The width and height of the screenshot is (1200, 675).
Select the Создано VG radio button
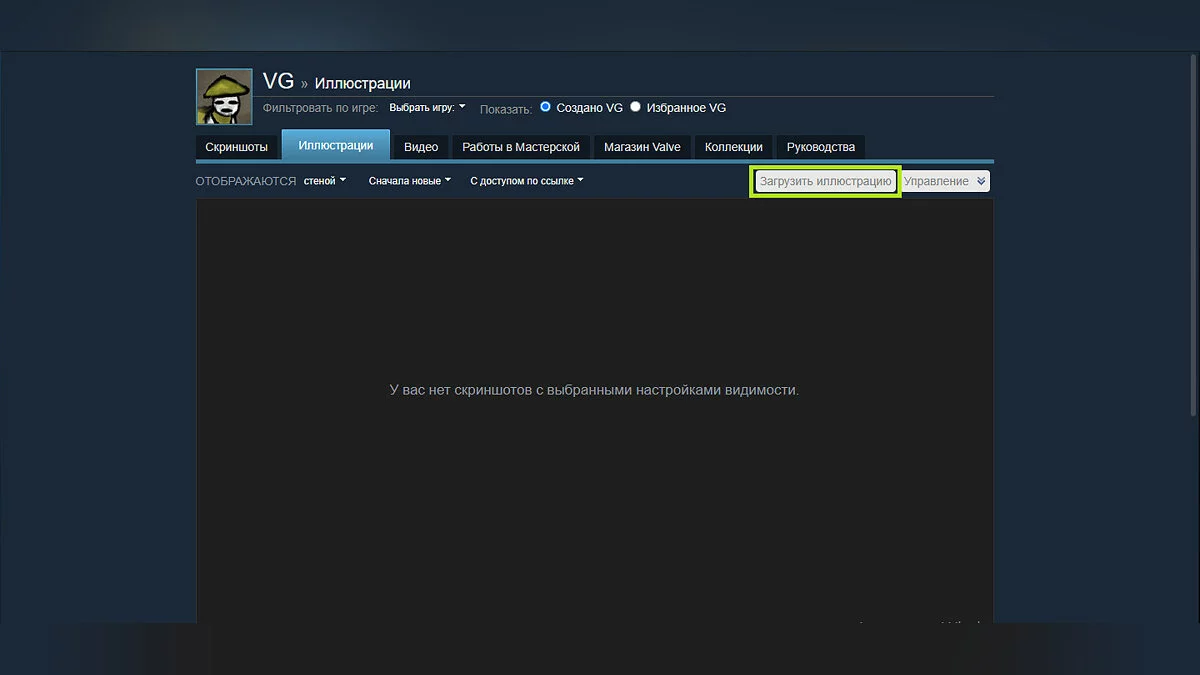click(546, 106)
